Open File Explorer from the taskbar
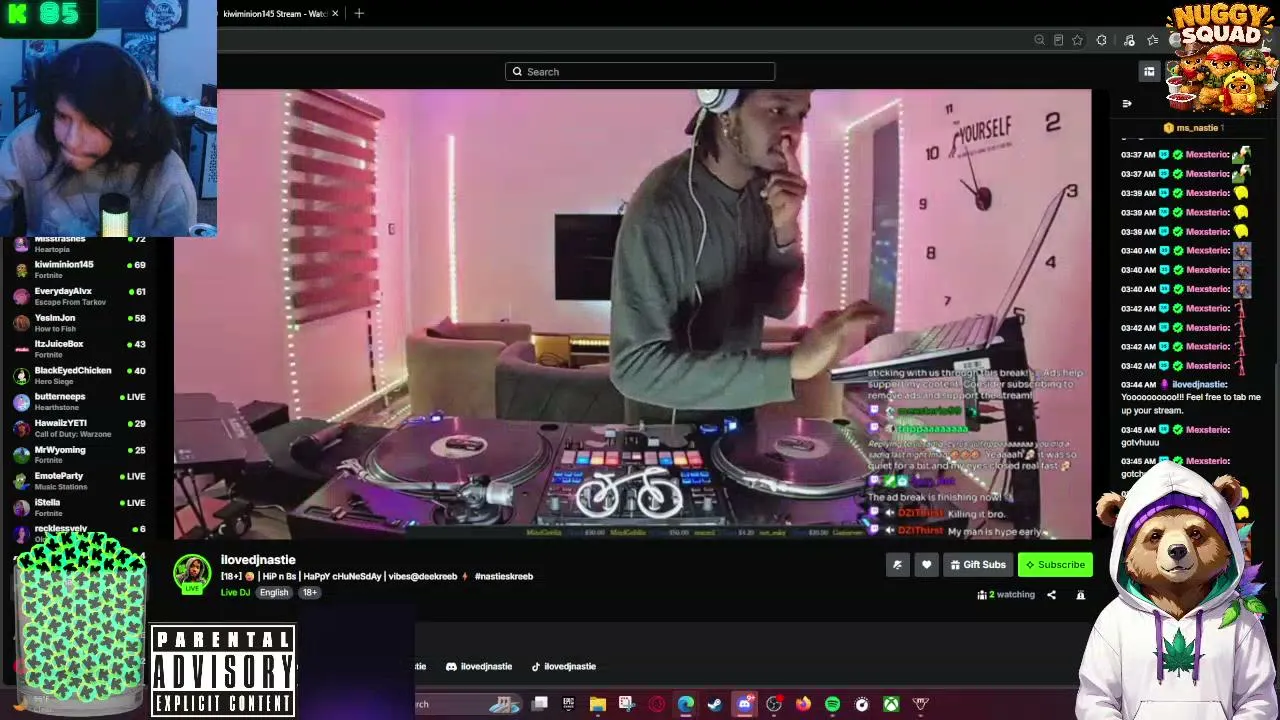Image resolution: width=1280 pixels, height=720 pixels. point(597,704)
